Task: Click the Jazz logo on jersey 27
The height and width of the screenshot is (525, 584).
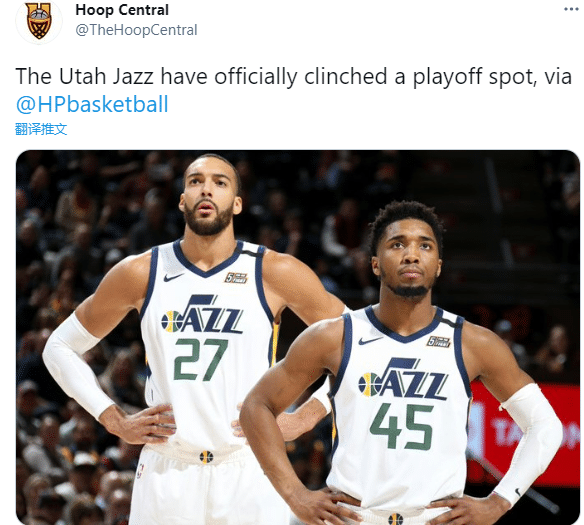Action: coord(202,314)
